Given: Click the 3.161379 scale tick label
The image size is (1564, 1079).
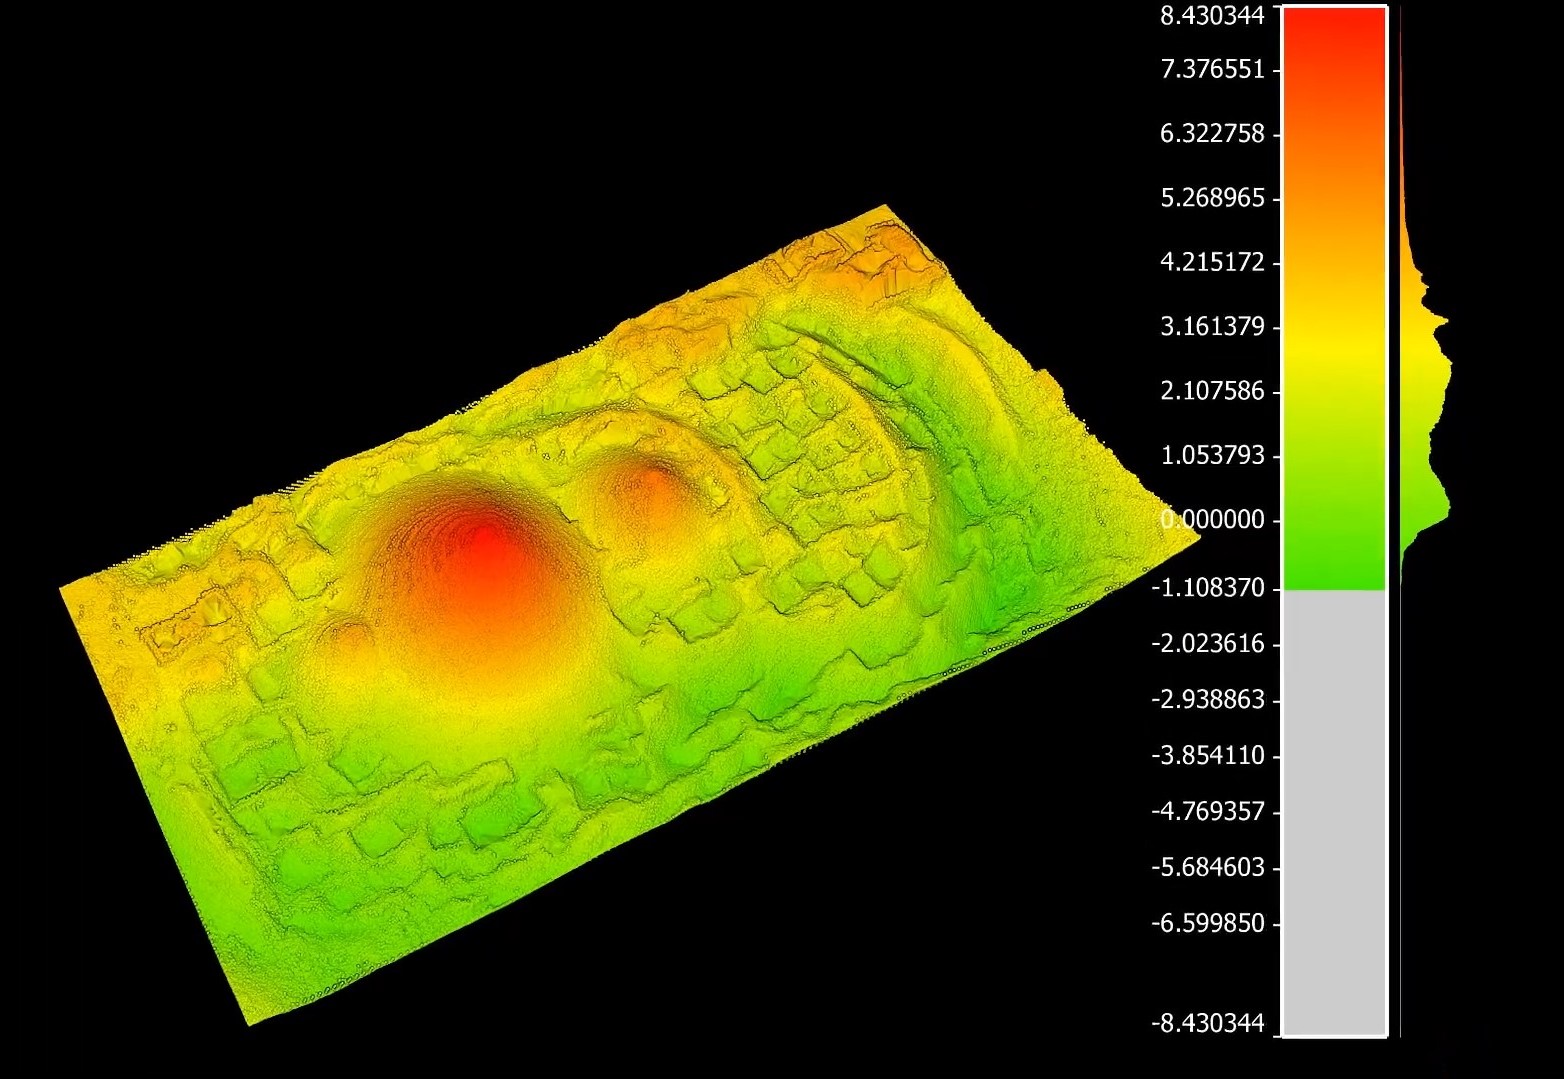Looking at the screenshot, I should click(1212, 326).
